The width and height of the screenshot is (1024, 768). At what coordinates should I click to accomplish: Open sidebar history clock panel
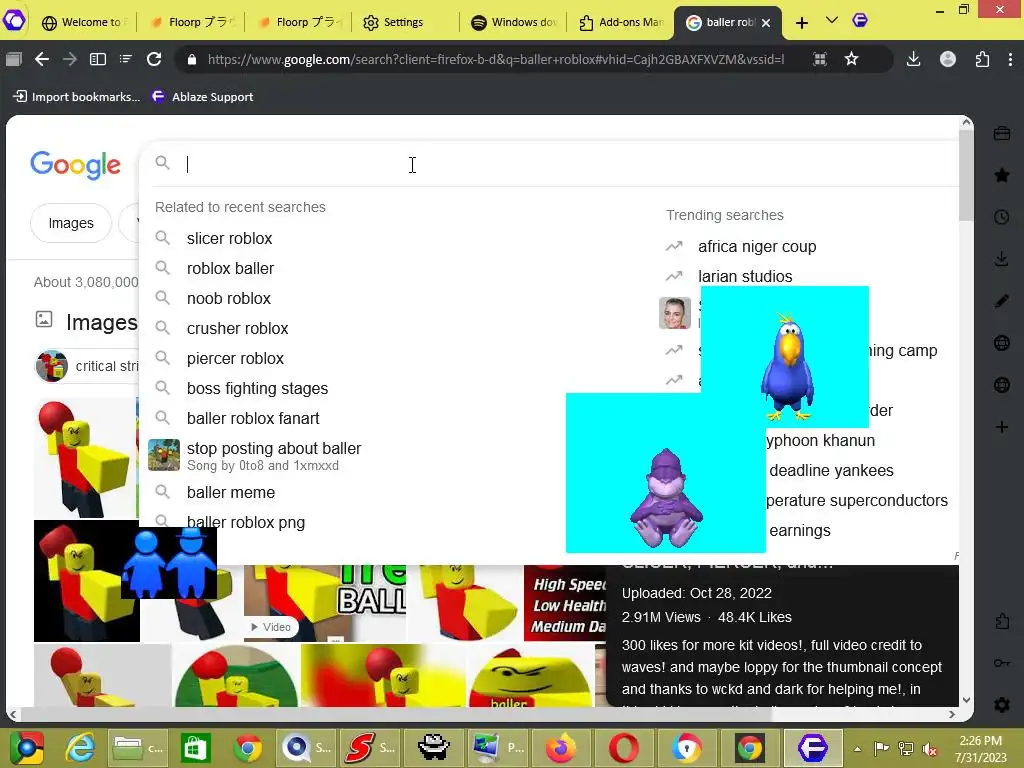1002,217
